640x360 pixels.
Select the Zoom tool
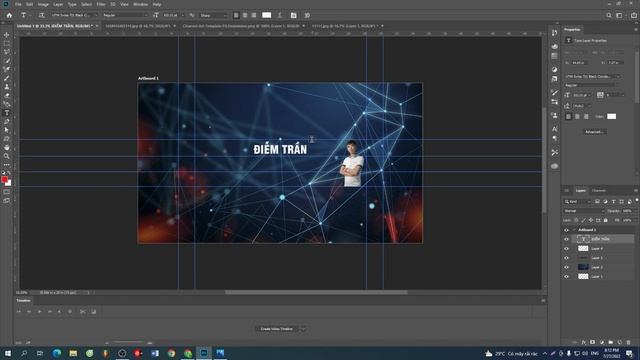pyautogui.click(x=7, y=156)
